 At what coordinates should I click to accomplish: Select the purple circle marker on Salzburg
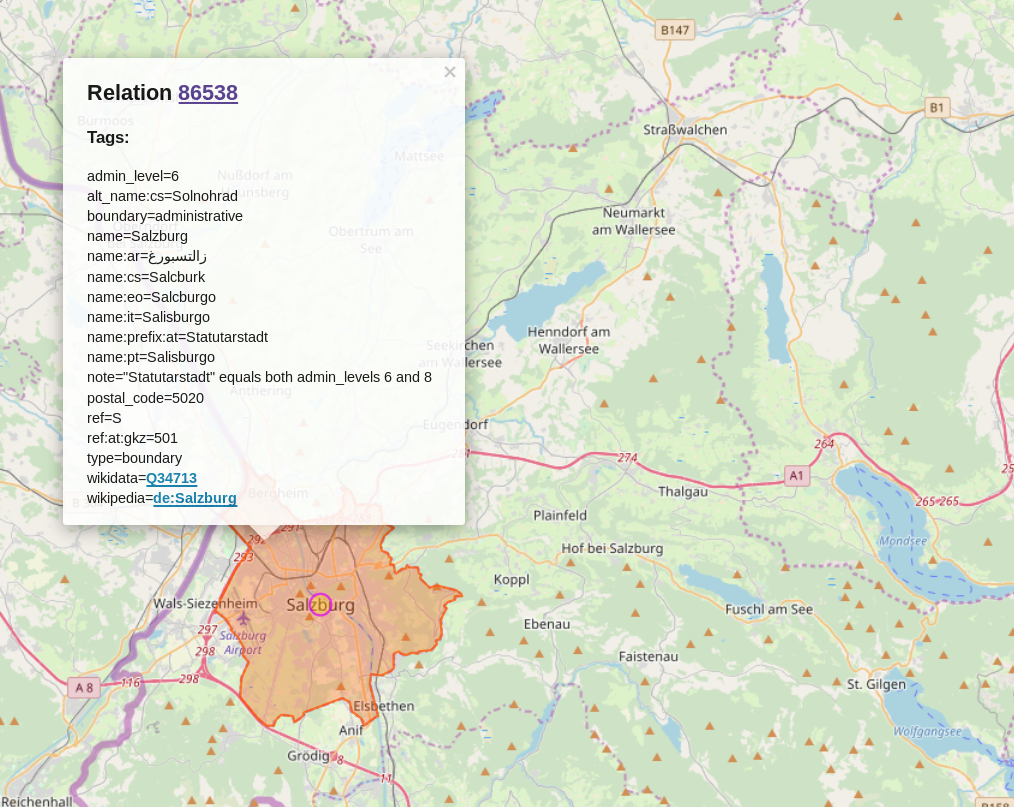click(320, 604)
